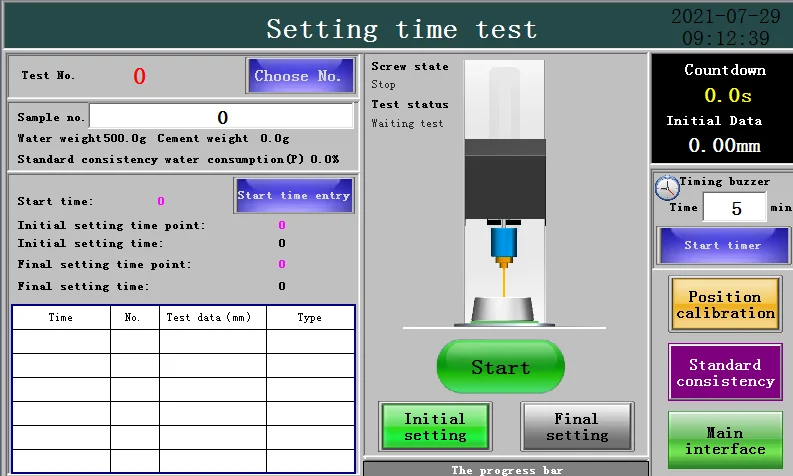
Task: Click the No. column header
Action: [x=135, y=318]
